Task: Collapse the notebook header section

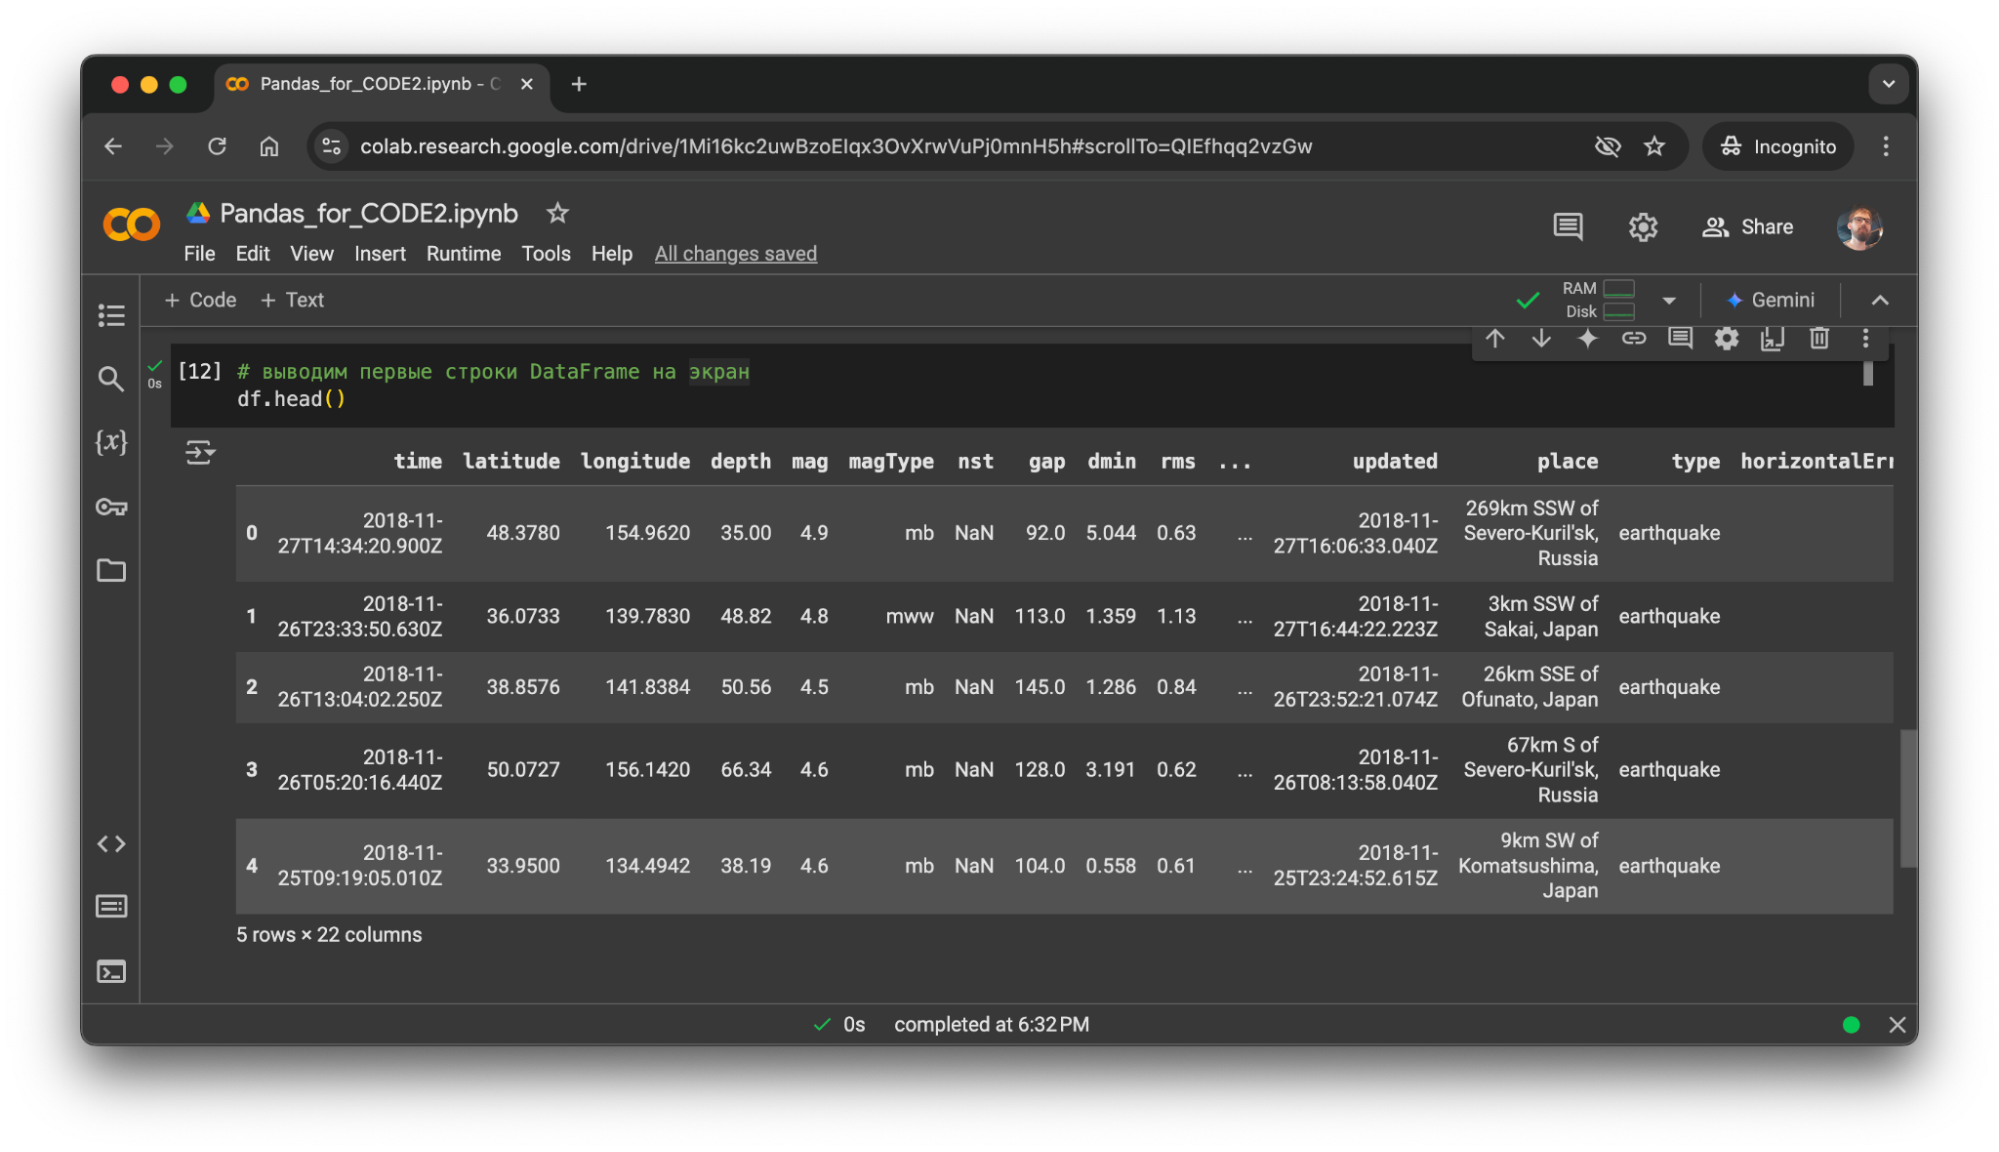Action: [1881, 300]
